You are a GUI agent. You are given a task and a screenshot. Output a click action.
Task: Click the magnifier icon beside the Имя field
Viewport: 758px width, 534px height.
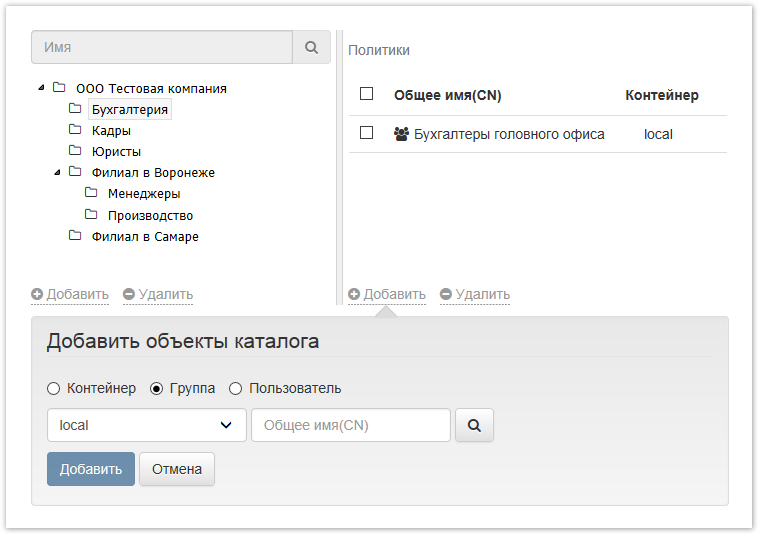pos(311,47)
